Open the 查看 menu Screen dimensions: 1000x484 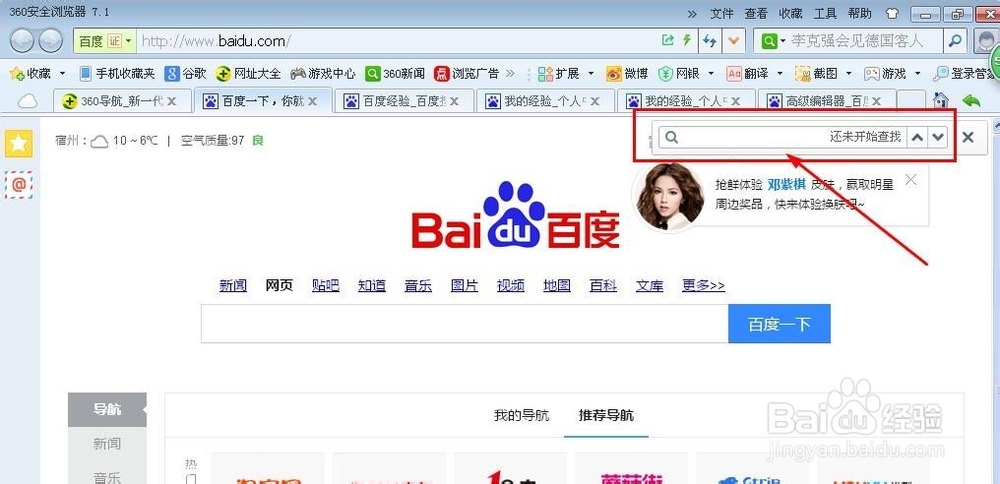[756, 13]
